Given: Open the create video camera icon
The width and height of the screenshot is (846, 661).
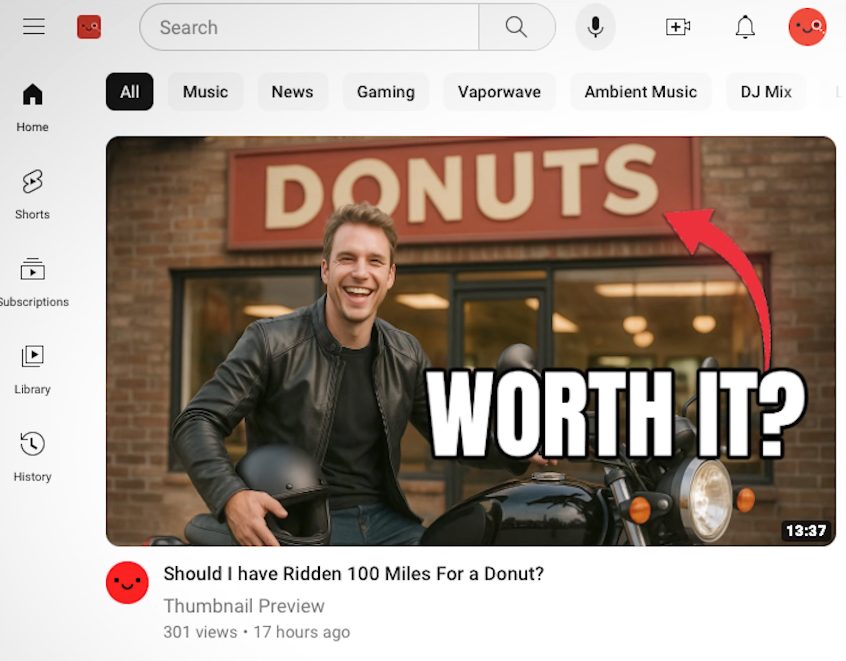Looking at the screenshot, I should (x=678, y=27).
